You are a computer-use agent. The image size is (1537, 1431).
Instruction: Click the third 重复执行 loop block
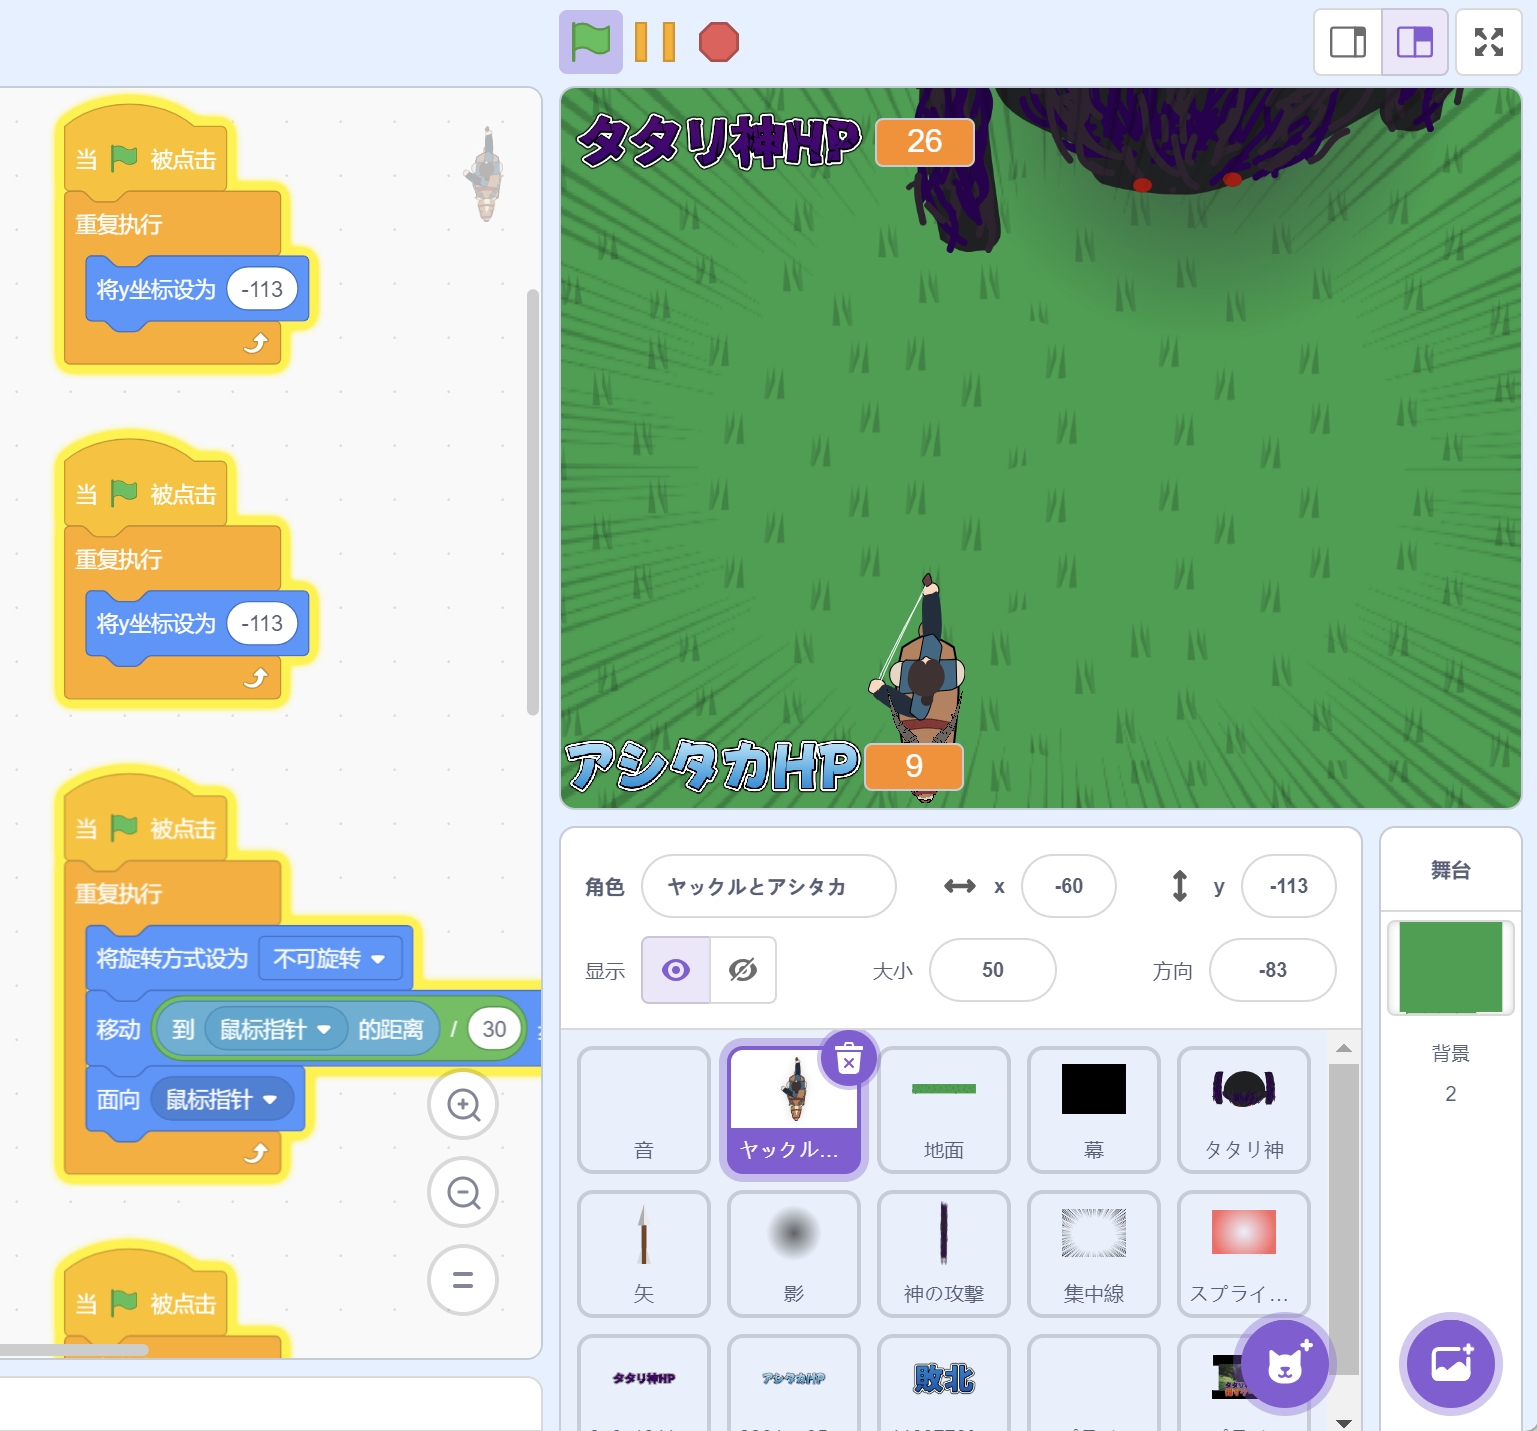119,893
